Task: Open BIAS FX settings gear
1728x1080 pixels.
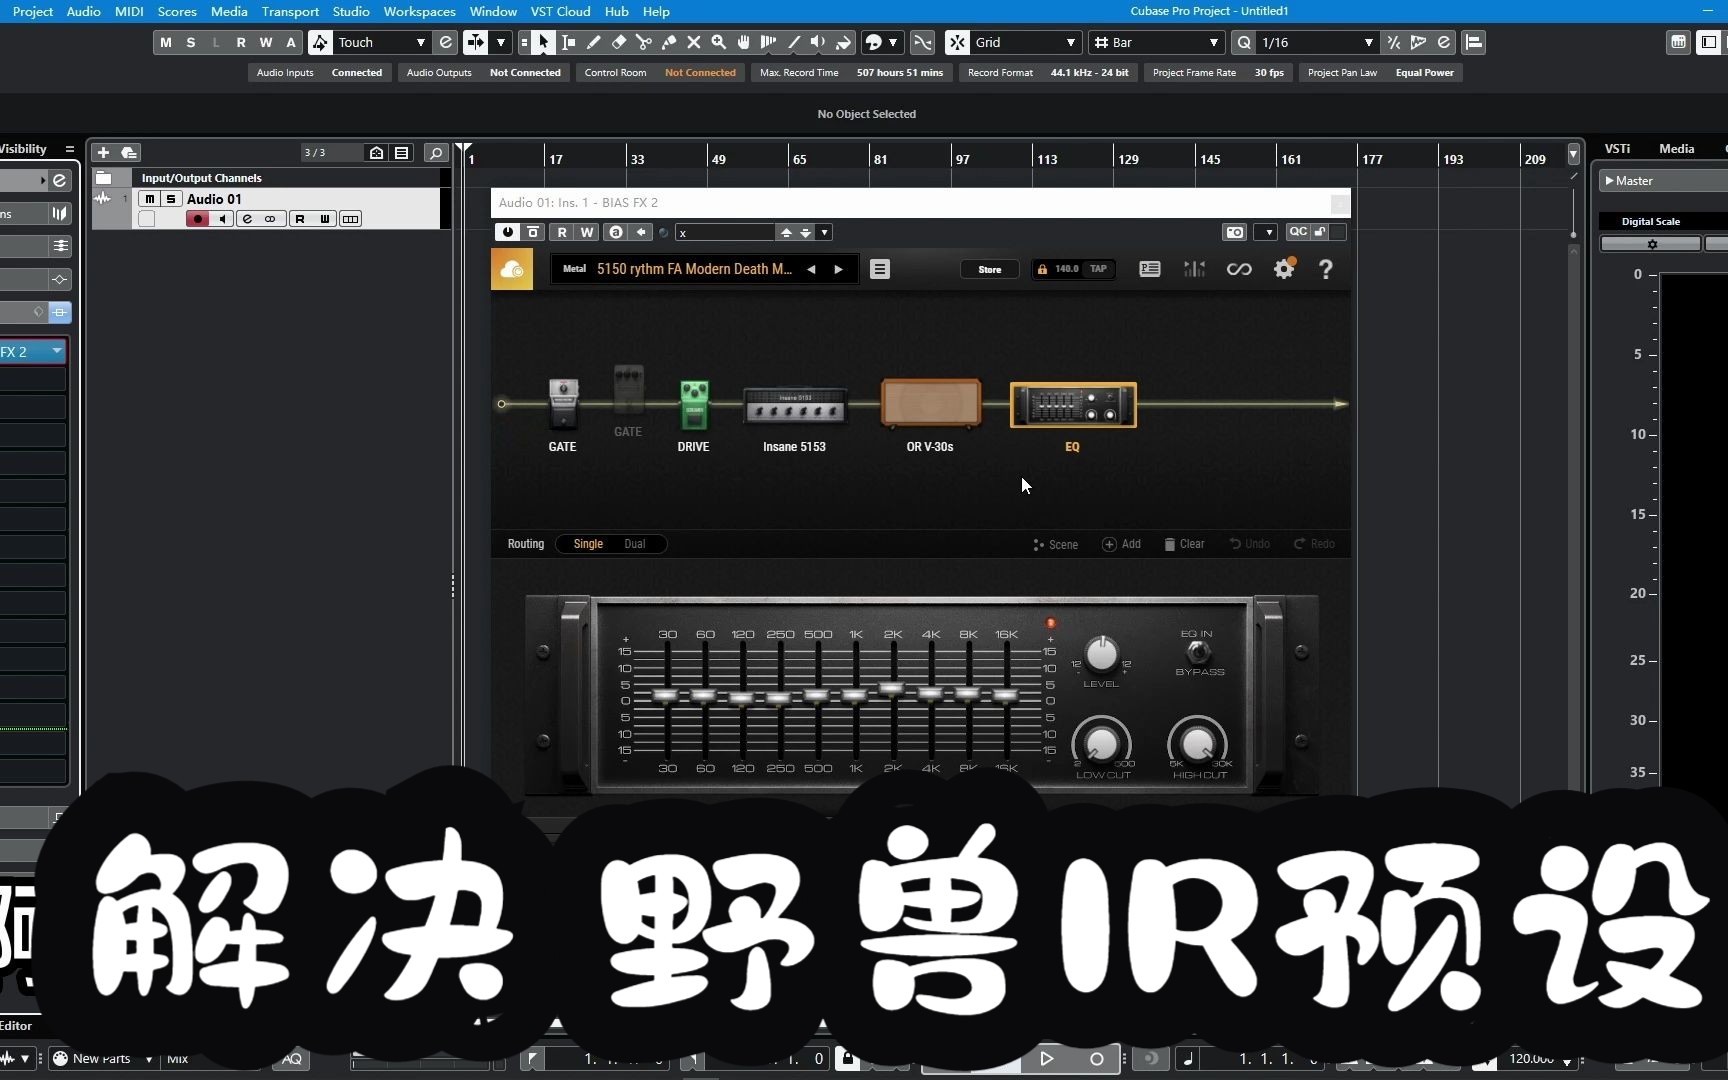Action: click(1284, 269)
